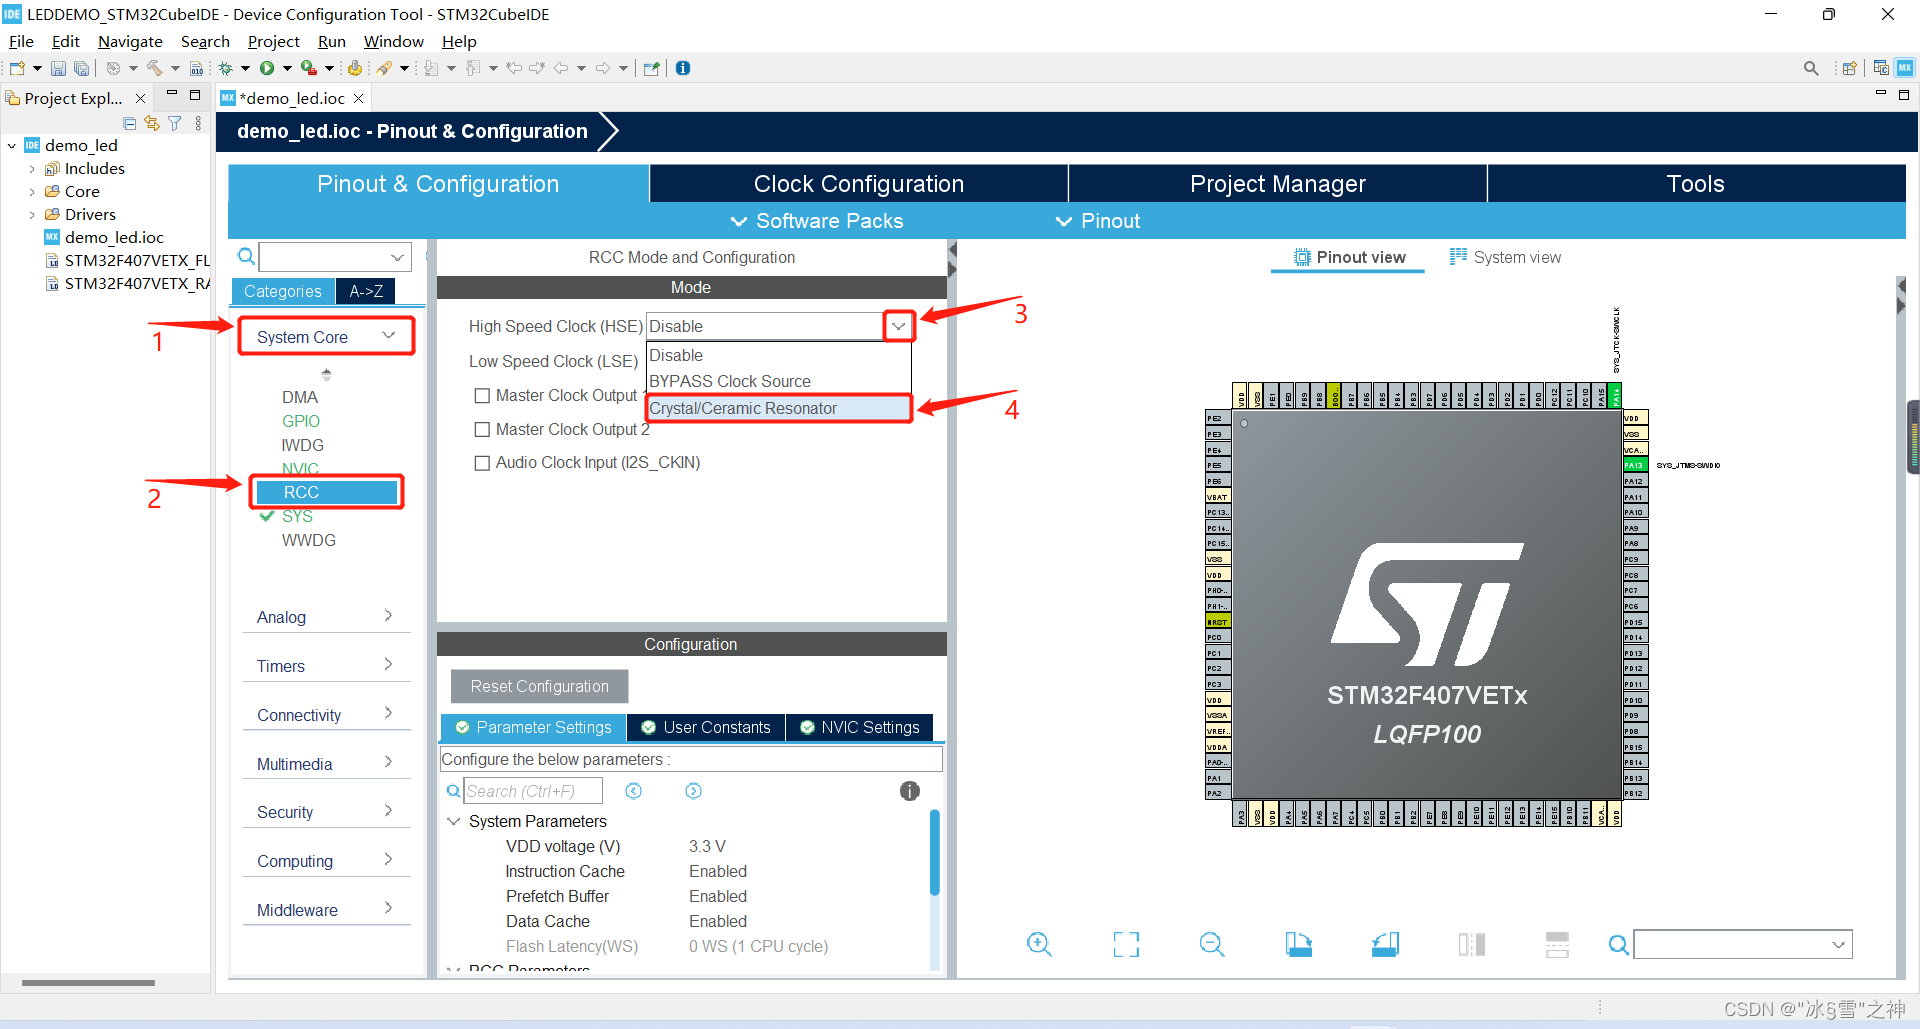
Task: Click the parameter info icon
Action: point(909,791)
